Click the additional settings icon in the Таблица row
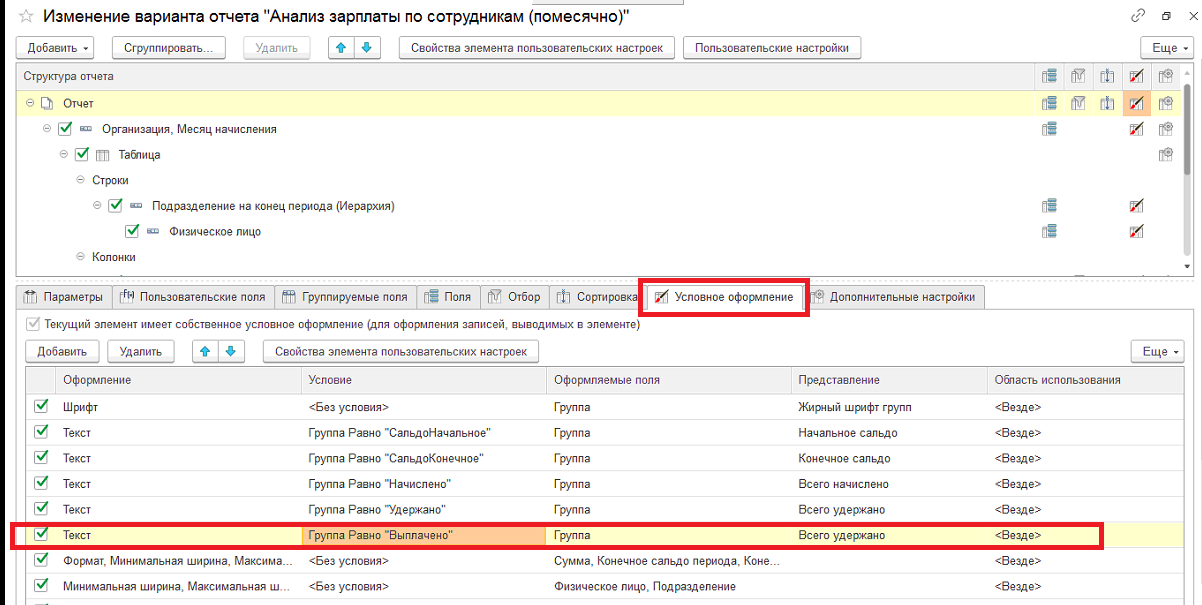Image resolution: width=1202 pixels, height=605 pixels. 1165,155
